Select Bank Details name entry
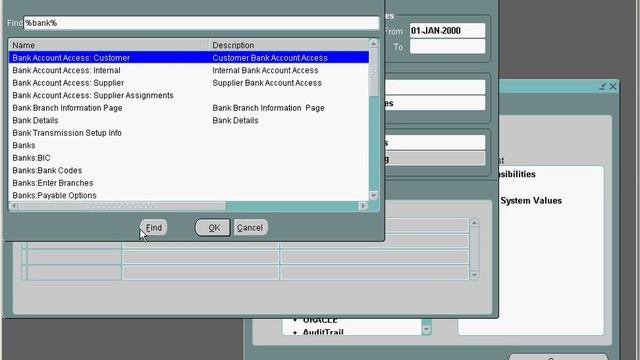 tap(36, 120)
